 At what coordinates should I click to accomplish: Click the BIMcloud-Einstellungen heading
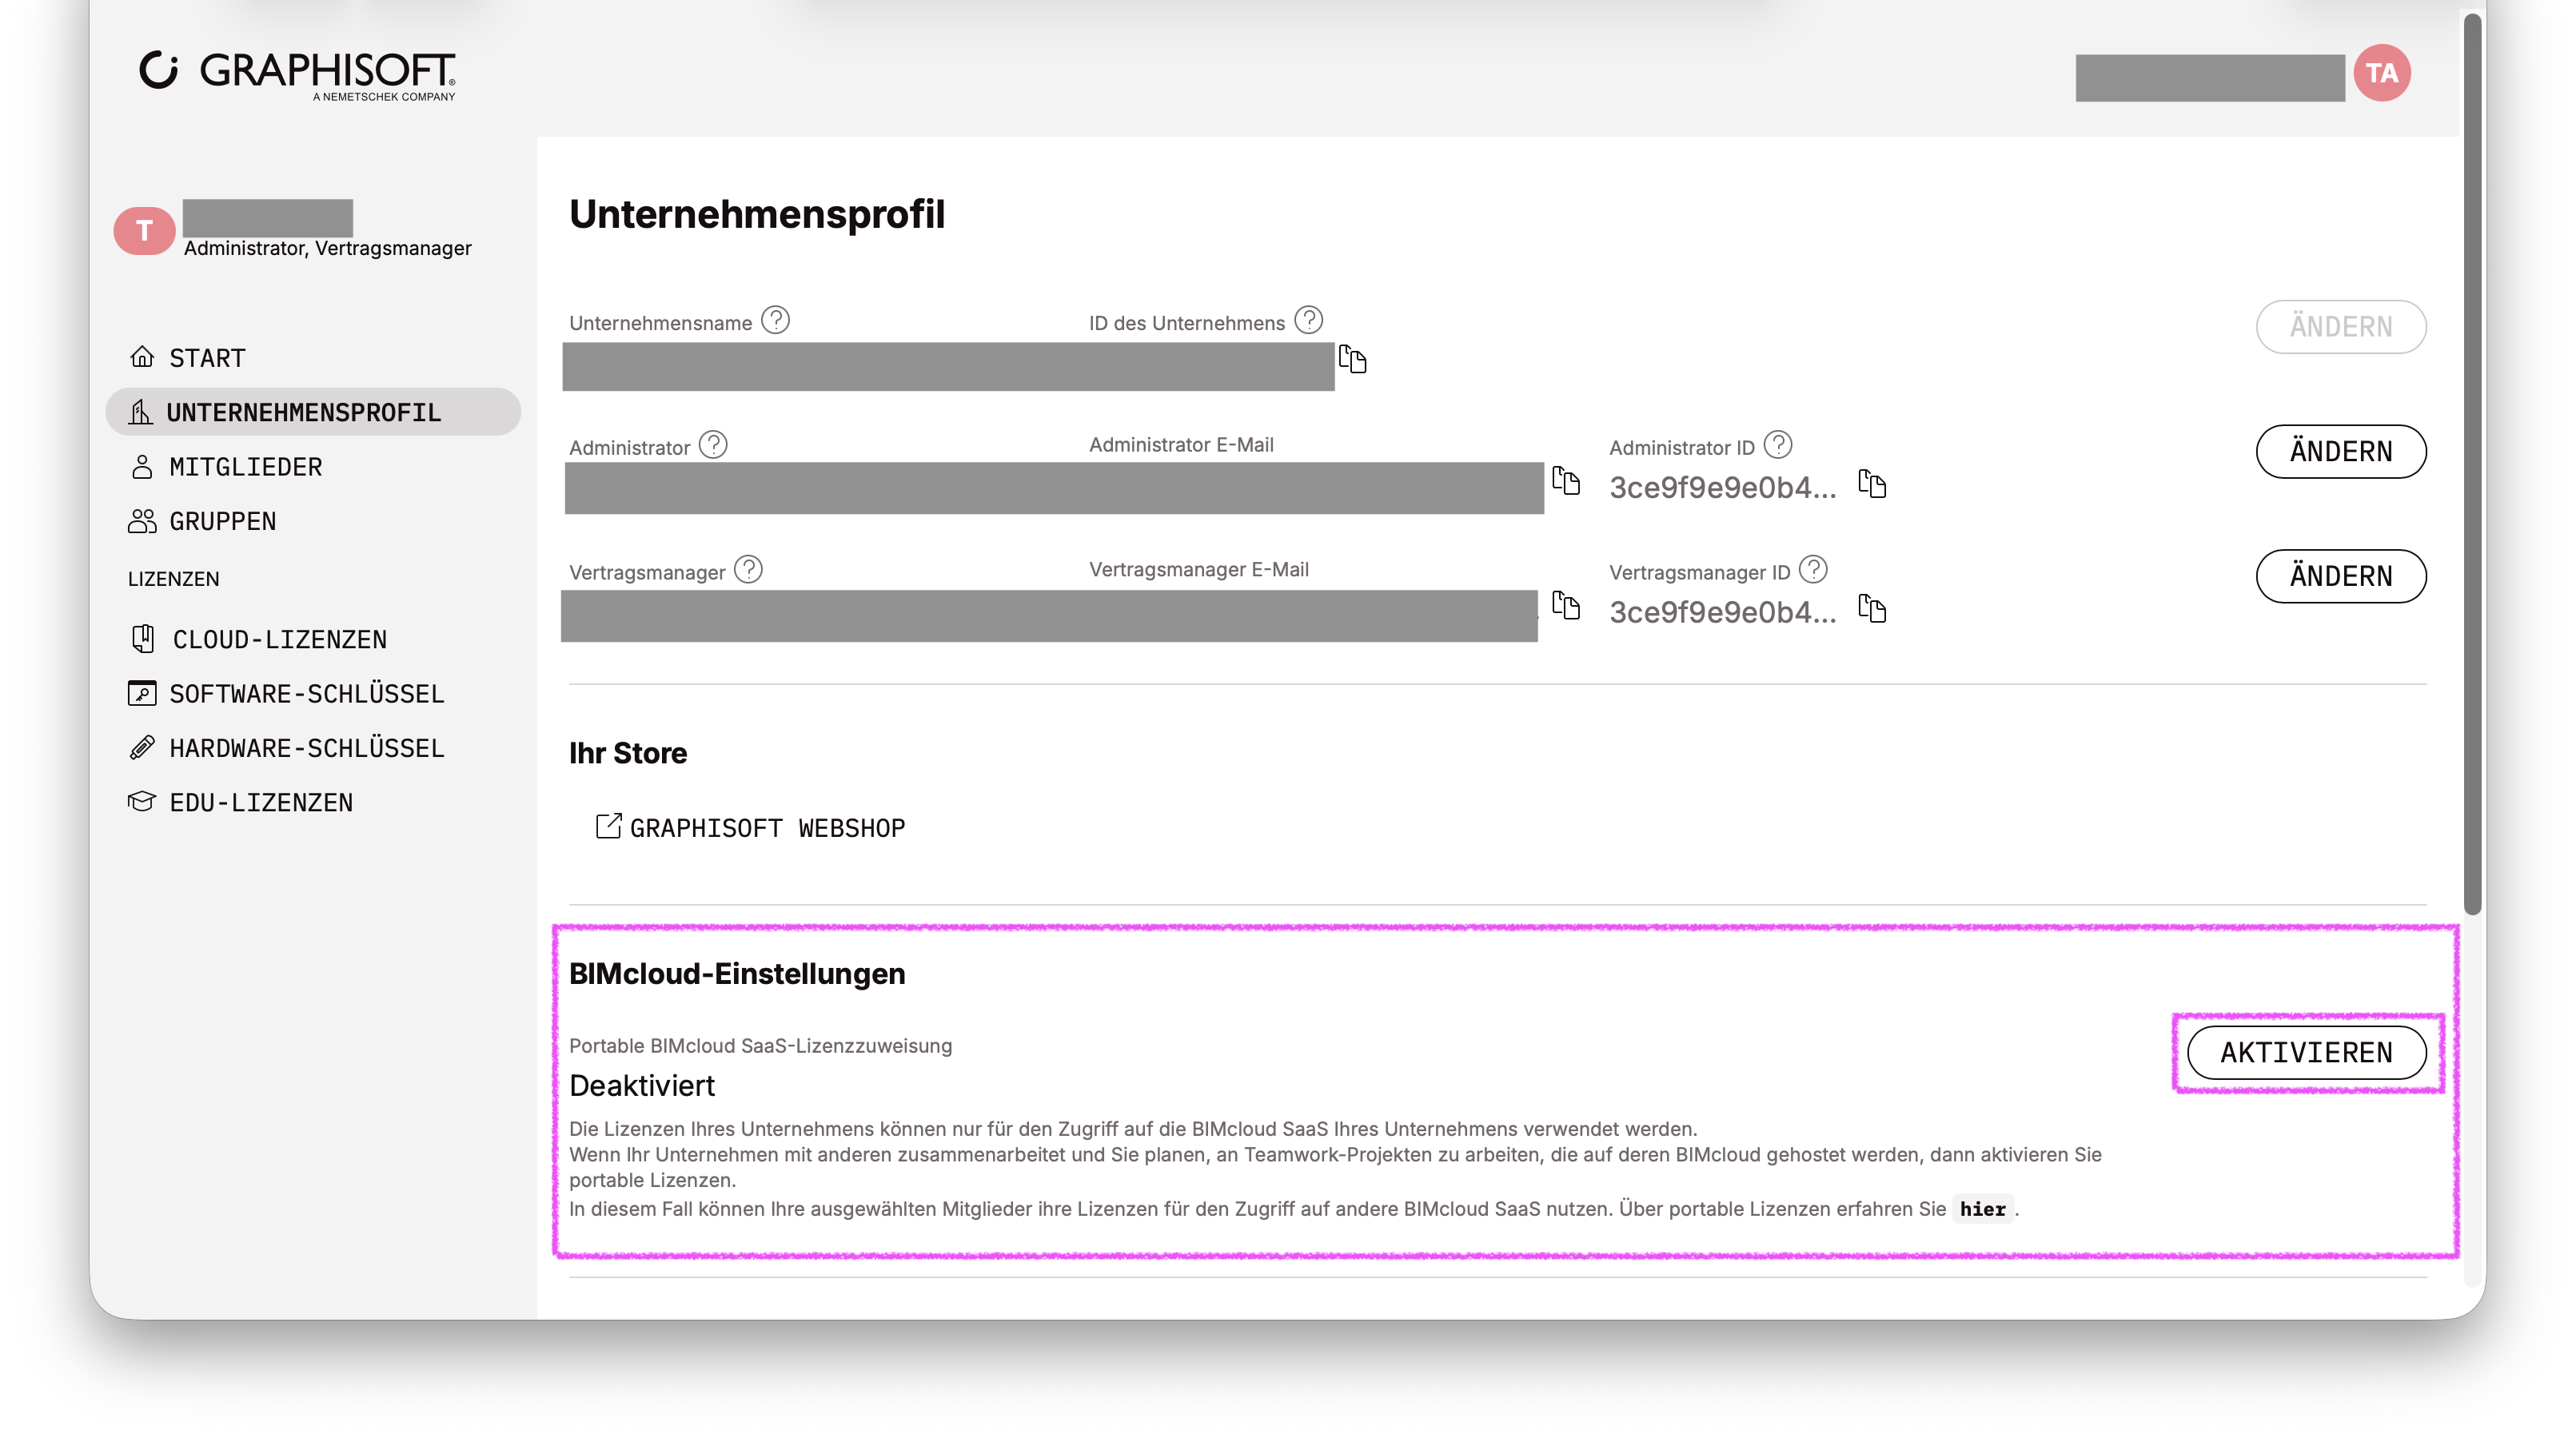click(x=737, y=974)
